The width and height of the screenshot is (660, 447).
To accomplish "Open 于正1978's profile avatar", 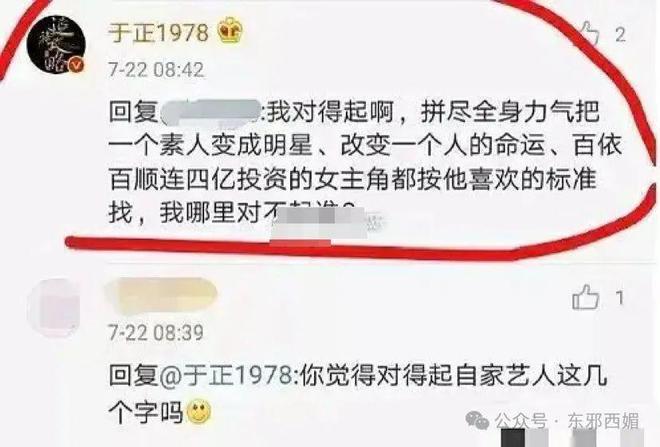I will tap(56, 45).
